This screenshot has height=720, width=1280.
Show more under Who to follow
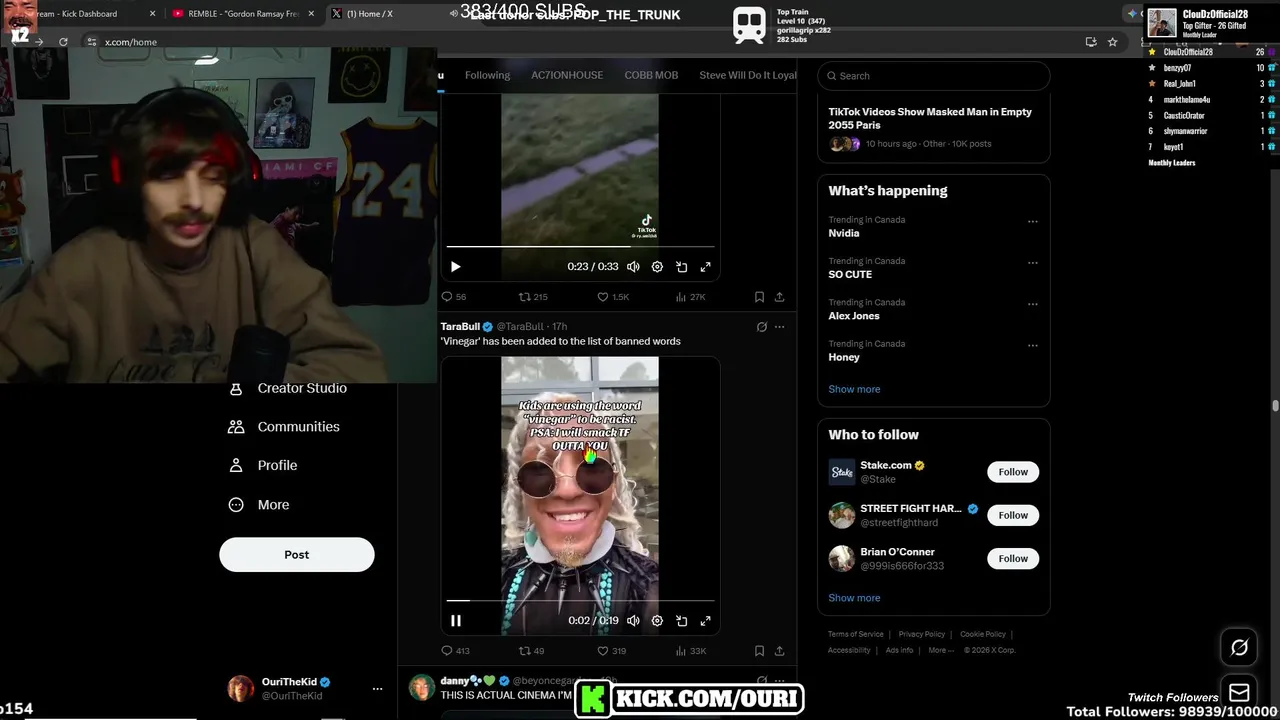854,598
